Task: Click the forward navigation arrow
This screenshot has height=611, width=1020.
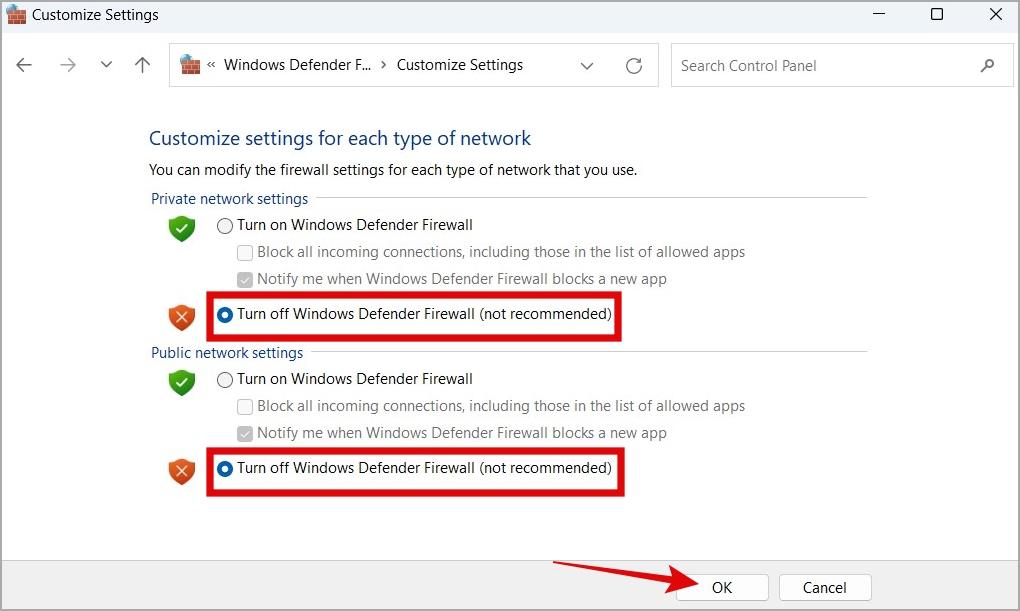Action: point(68,65)
